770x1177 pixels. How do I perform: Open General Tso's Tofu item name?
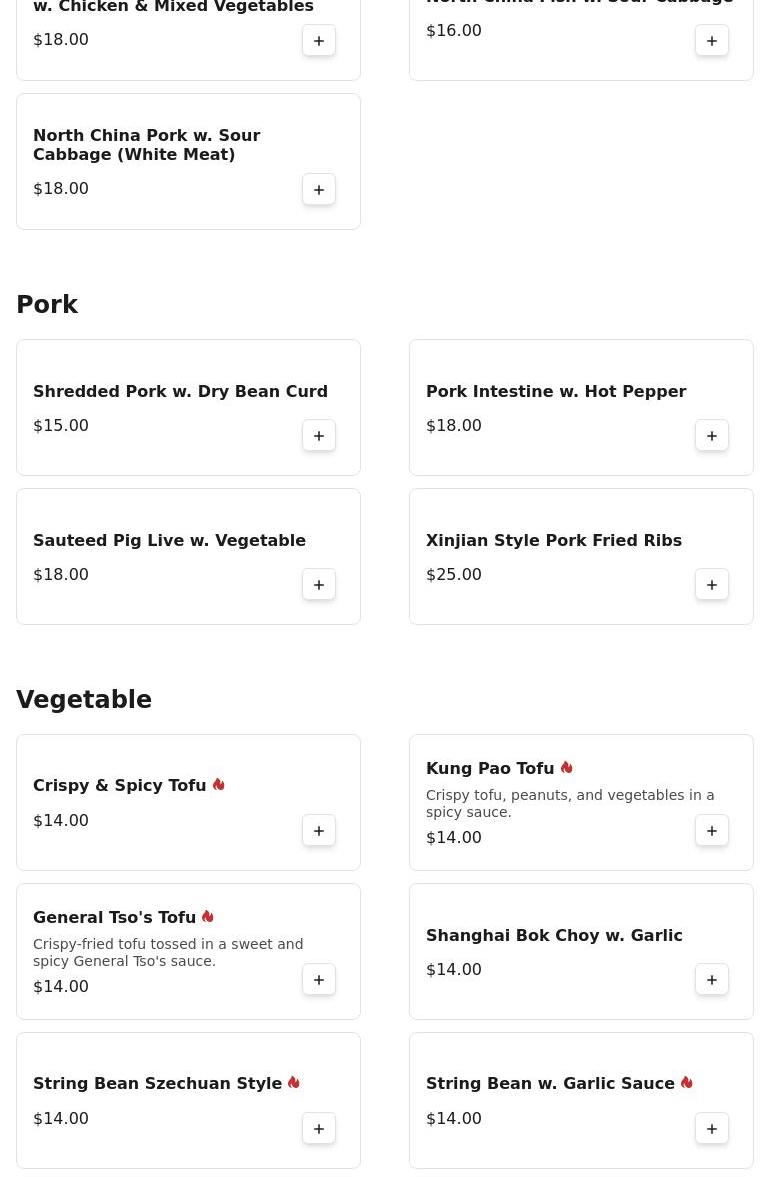point(114,917)
